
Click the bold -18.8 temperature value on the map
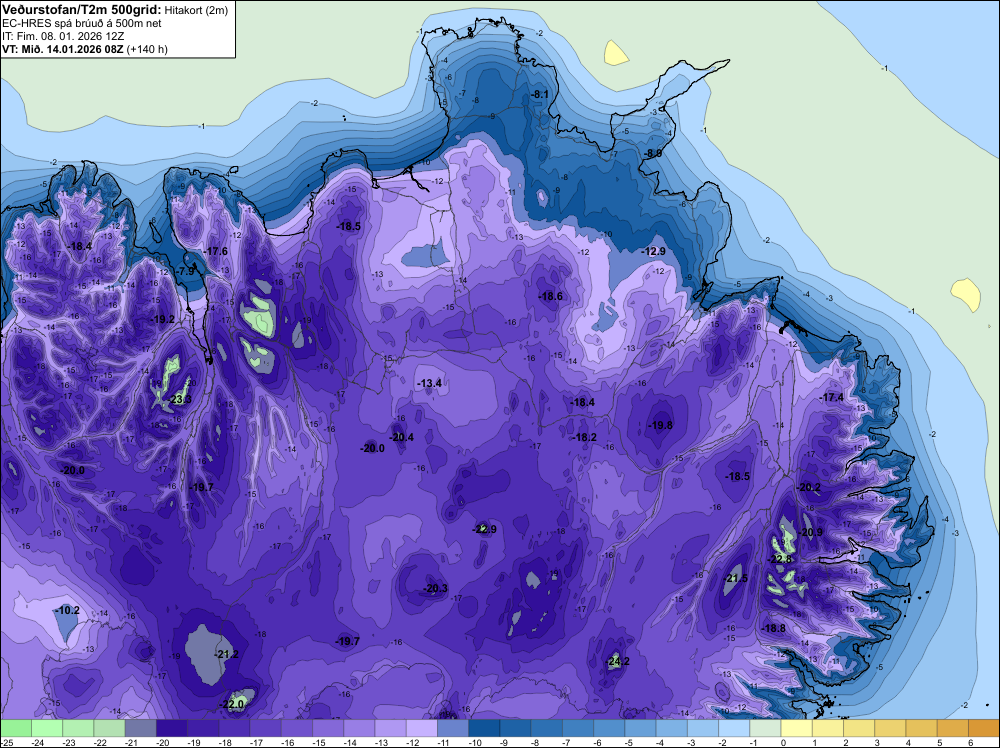[x=774, y=628]
